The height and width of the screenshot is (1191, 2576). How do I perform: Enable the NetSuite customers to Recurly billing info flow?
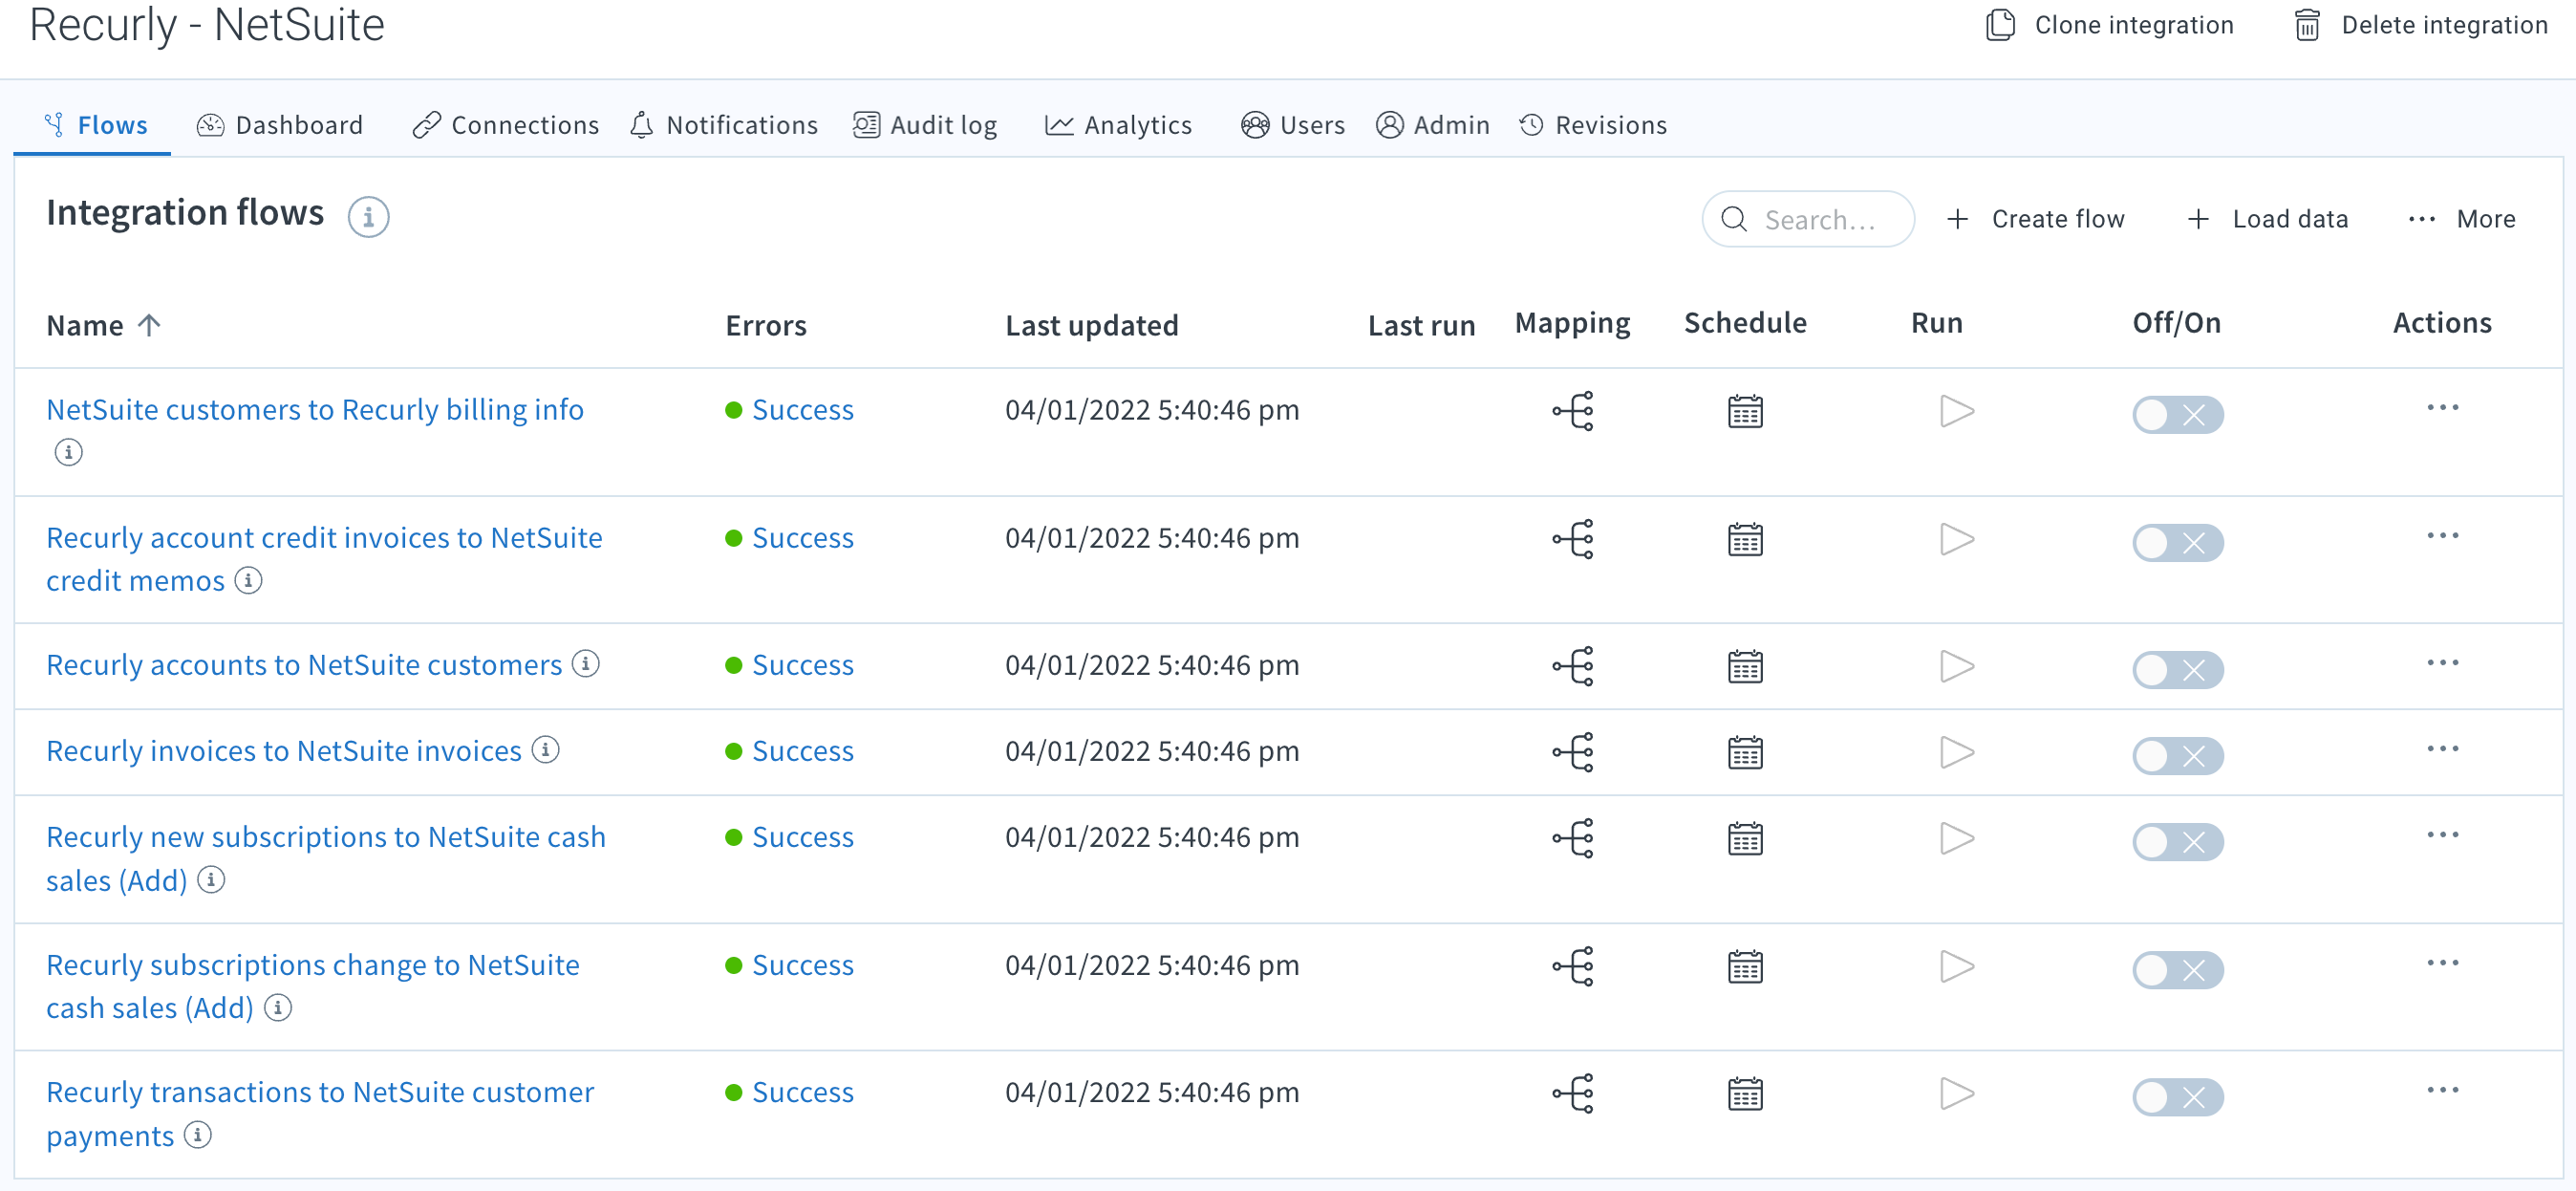coord(2177,414)
